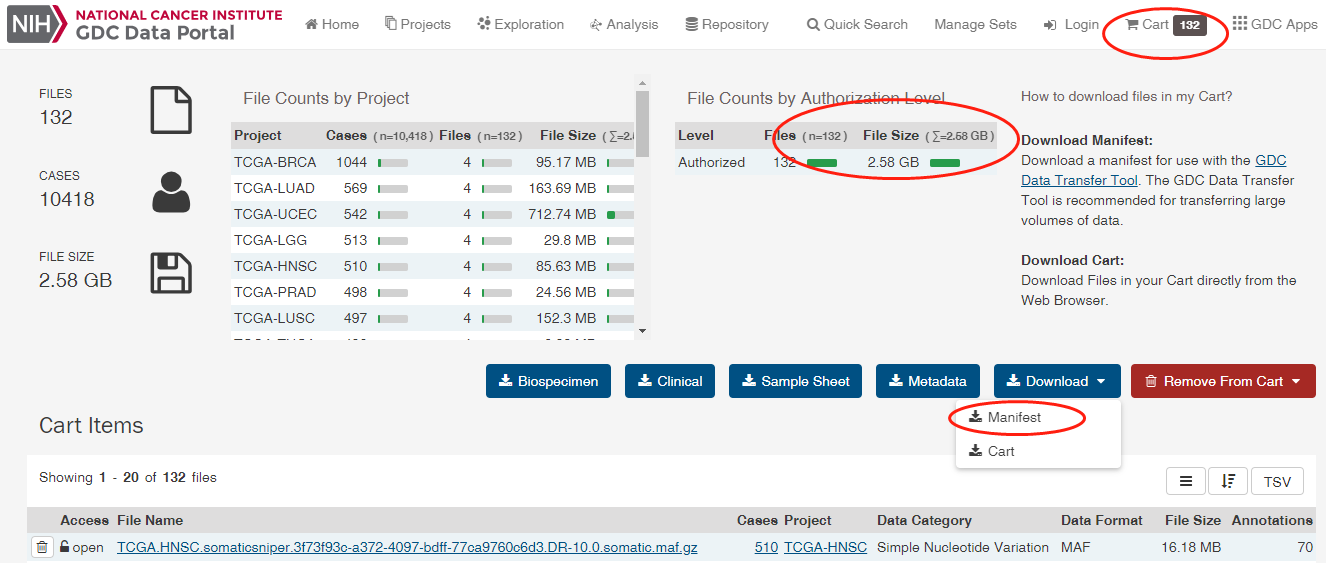Expand the Remove From Cart dropdown

1222,381
